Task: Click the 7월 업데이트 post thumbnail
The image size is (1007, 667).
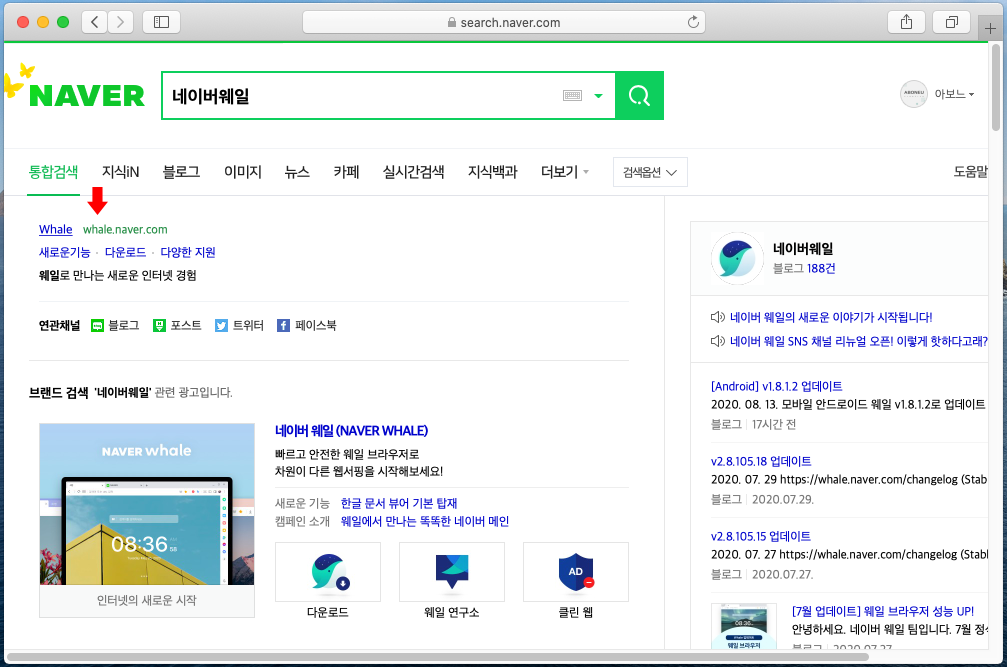Action: (x=744, y=627)
